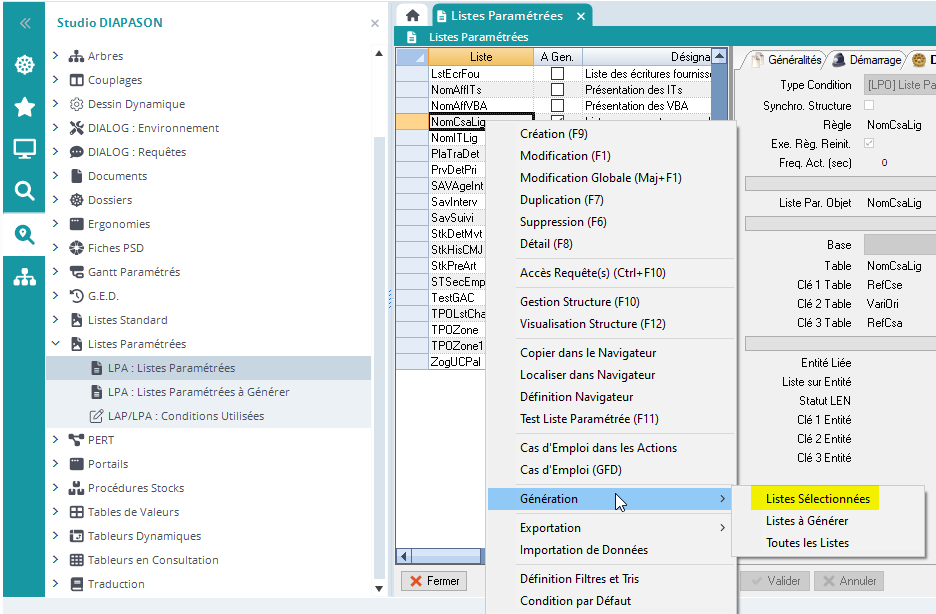Screen dimensions: 936x614
Task: Open the hierarchy tree icon in sidebar
Action: [x=24, y=277]
